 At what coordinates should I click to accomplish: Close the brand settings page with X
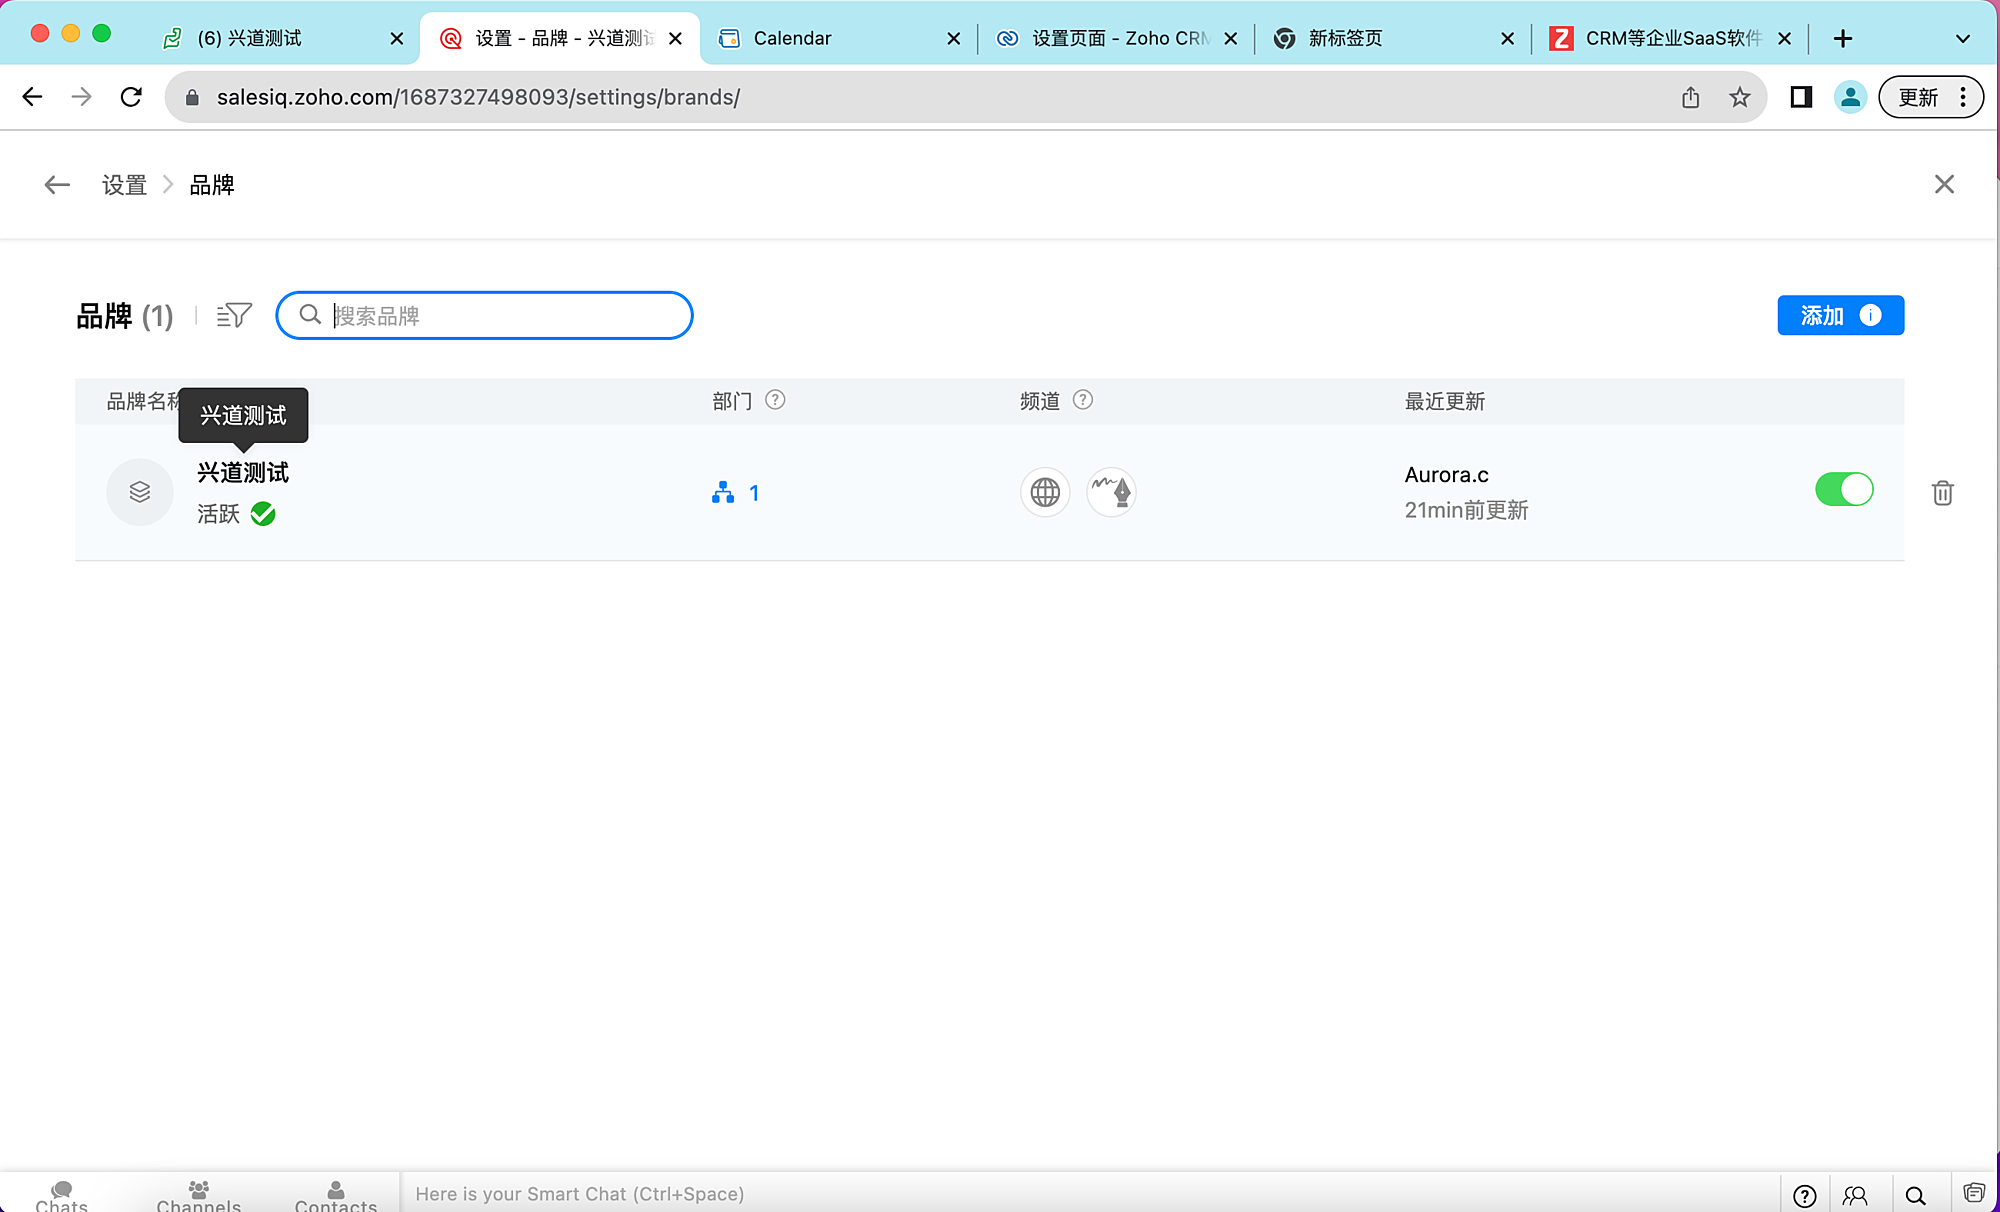point(1944,185)
